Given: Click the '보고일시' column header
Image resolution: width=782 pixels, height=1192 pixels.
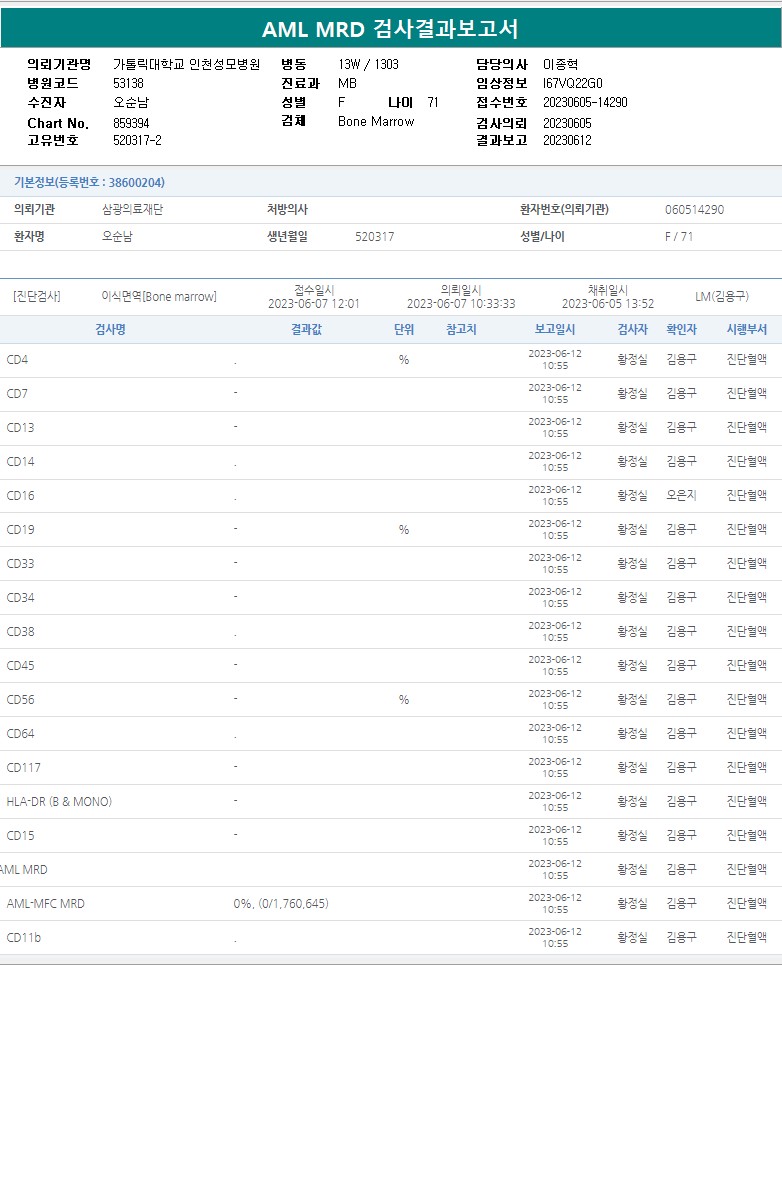Looking at the screenshot, I should tap(555, 330).
